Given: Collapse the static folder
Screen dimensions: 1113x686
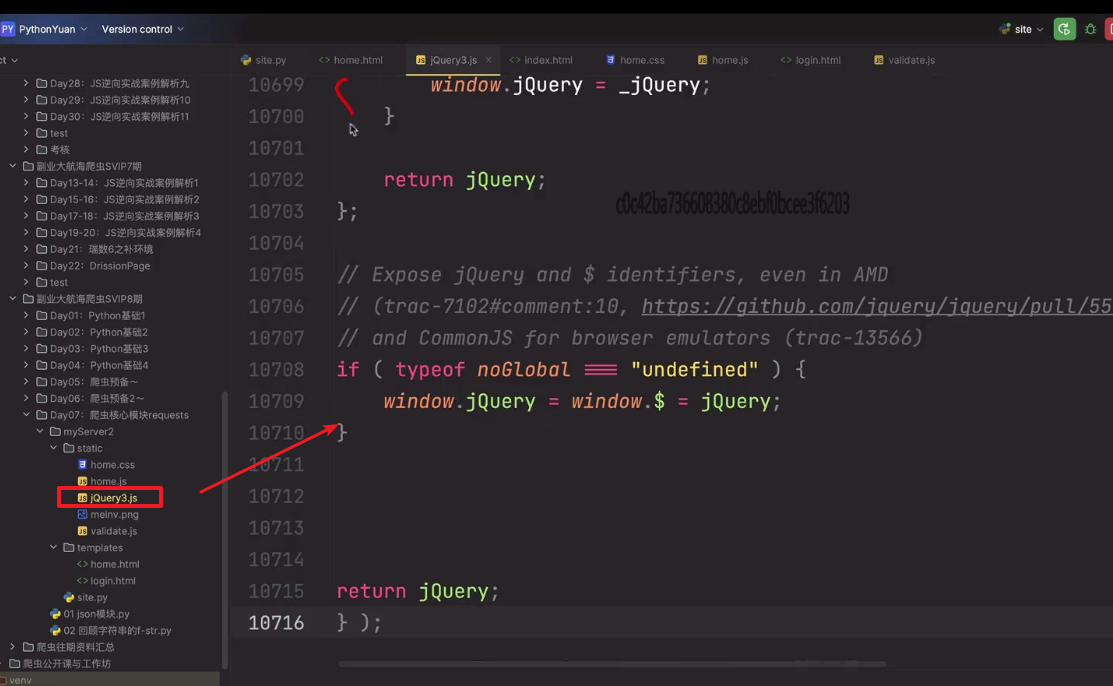Looking at the screenshot, I should 53,448.
